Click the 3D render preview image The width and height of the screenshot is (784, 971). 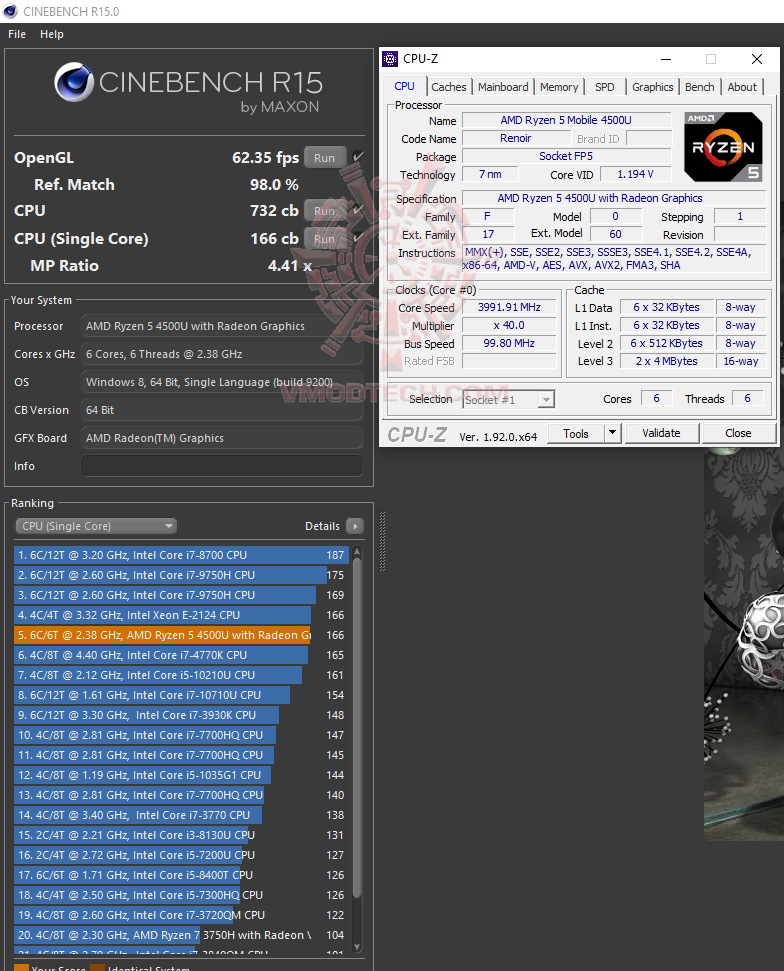[744, 644]
